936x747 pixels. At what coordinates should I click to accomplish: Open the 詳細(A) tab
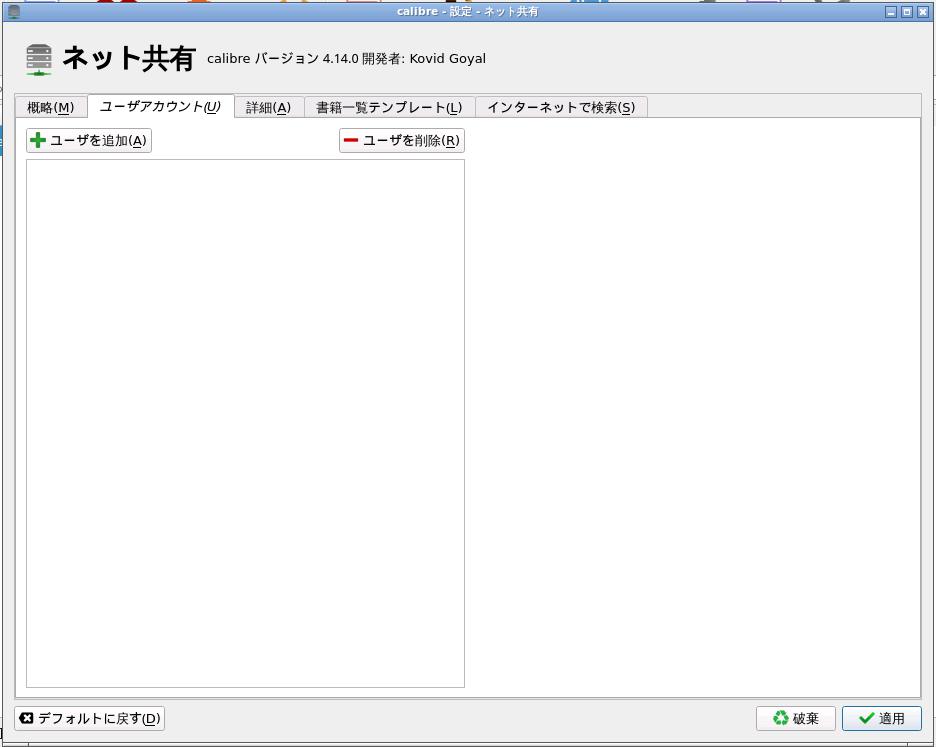269,107
